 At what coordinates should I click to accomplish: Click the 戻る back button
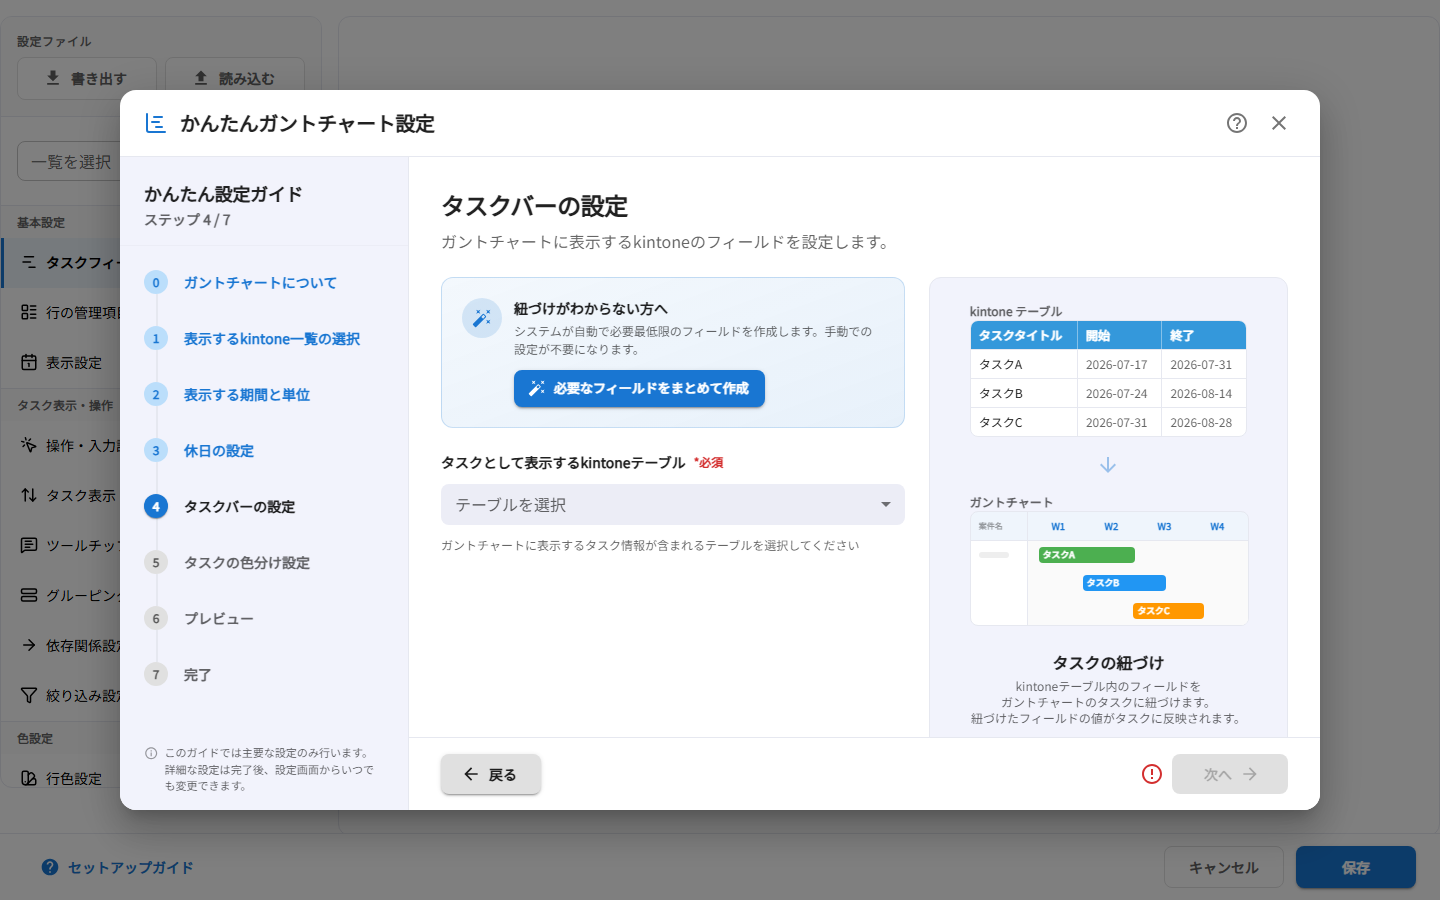click(x=491, y=774)
